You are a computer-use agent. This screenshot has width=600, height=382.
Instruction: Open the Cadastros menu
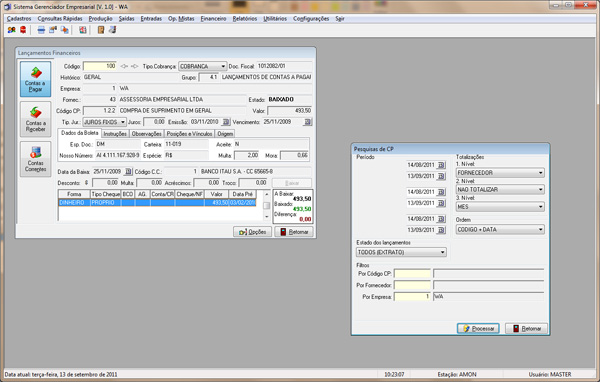[19, 18]
